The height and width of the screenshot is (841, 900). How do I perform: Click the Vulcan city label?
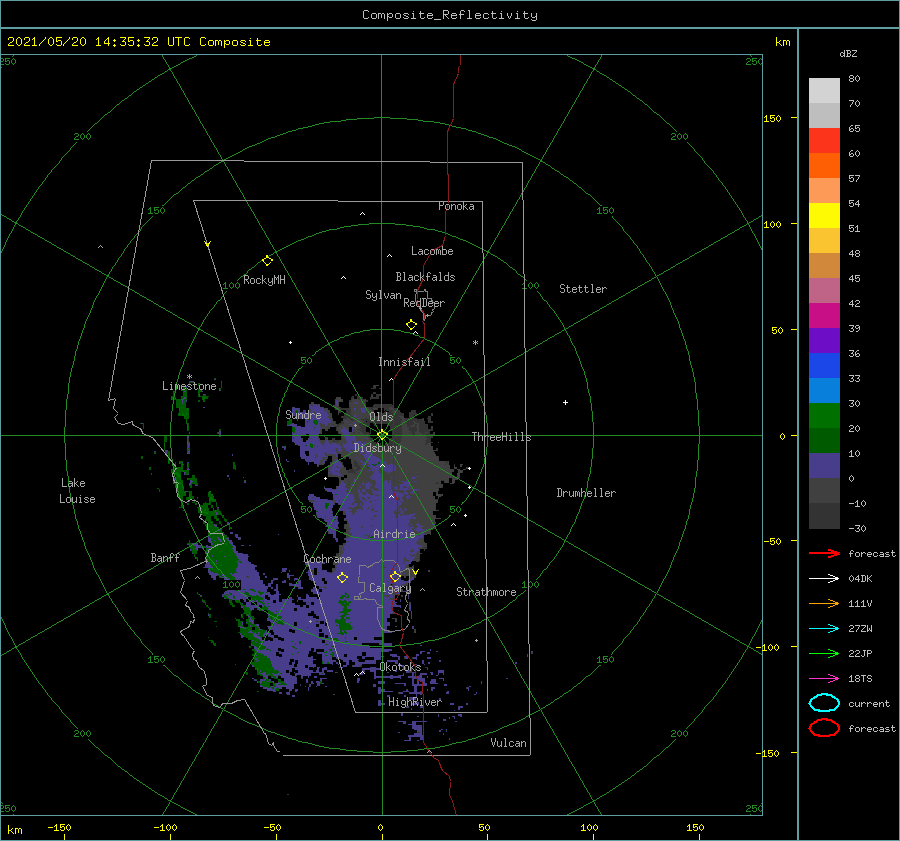coord(508,743)
